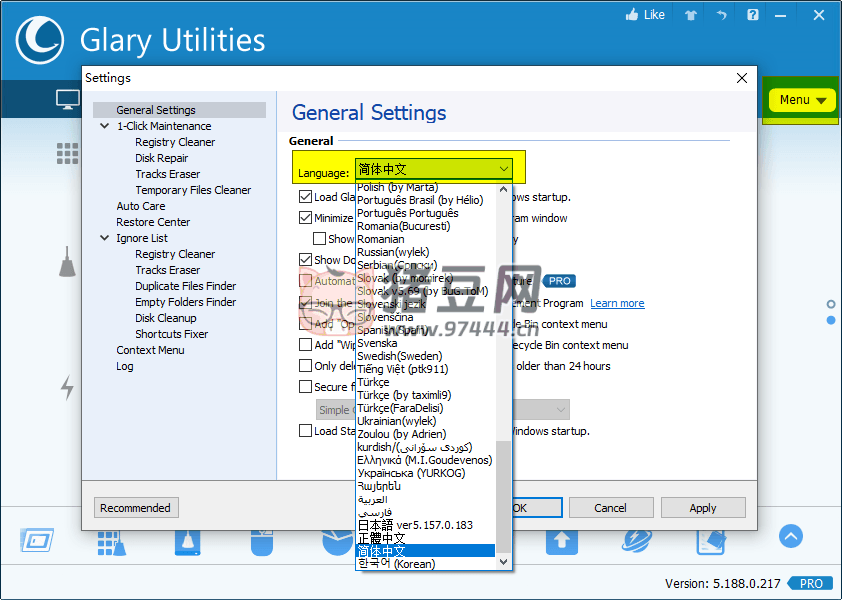Image resolution: width=842 pixels, height=600 pixels.
Task: Click the upload arrow icon in bottom toolbar
Action: [561, 540]
